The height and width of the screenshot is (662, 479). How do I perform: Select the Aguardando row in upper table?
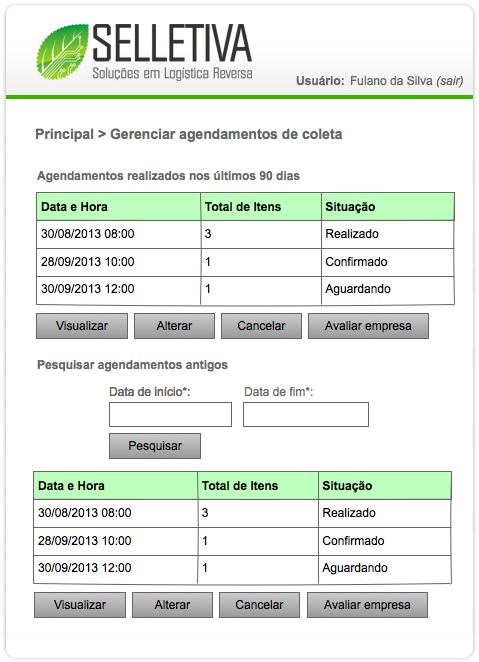tap(245, 290)
